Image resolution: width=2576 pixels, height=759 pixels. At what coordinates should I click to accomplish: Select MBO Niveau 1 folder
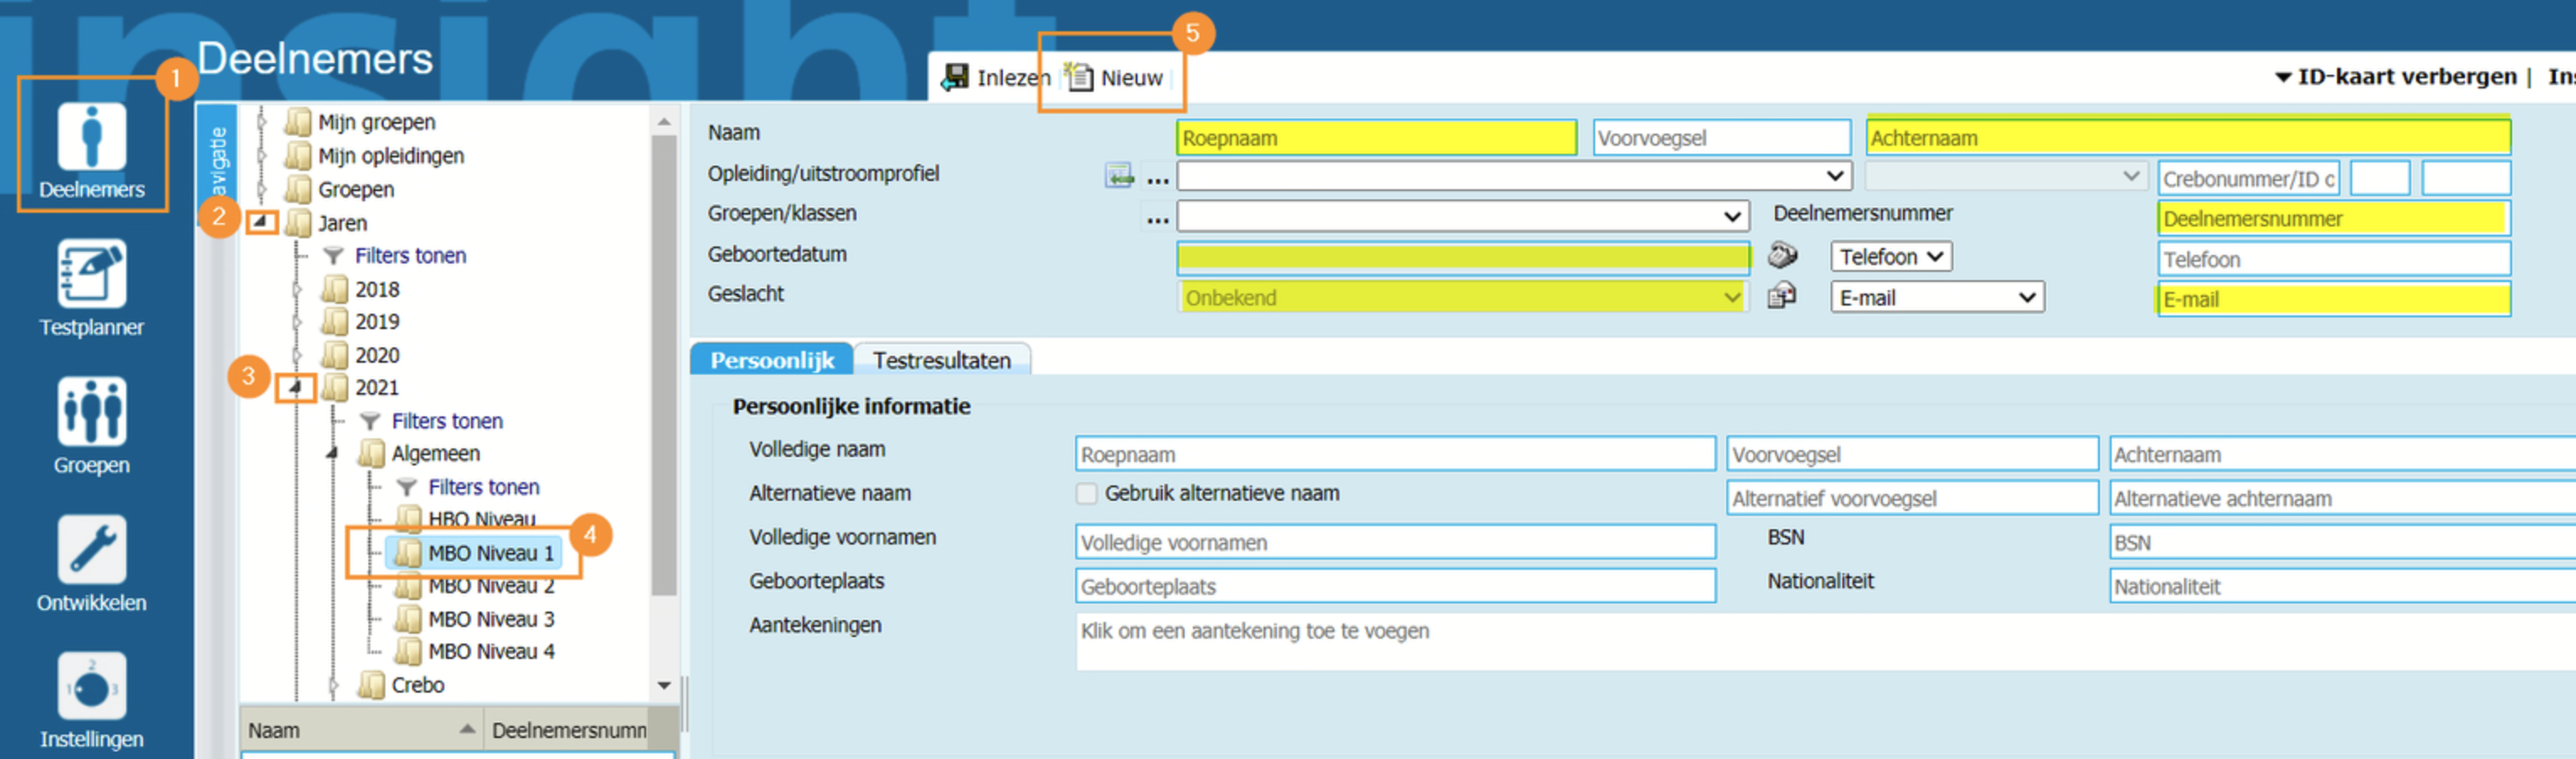(489, 553)
